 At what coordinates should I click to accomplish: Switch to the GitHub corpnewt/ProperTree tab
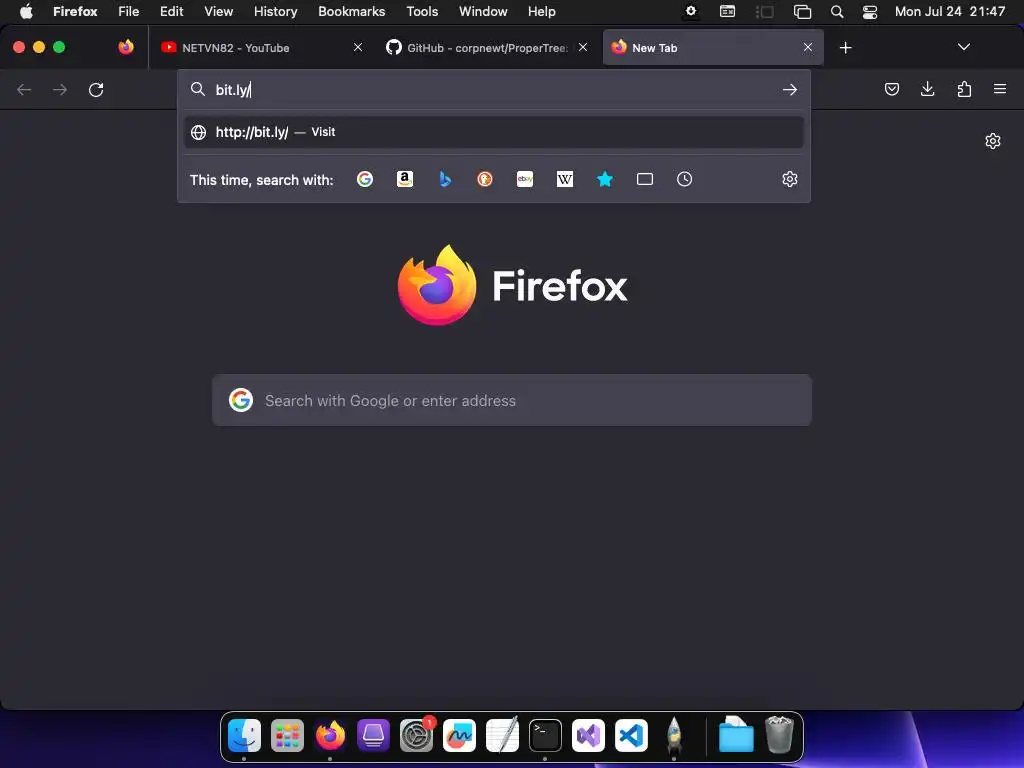tap(487, 47)
